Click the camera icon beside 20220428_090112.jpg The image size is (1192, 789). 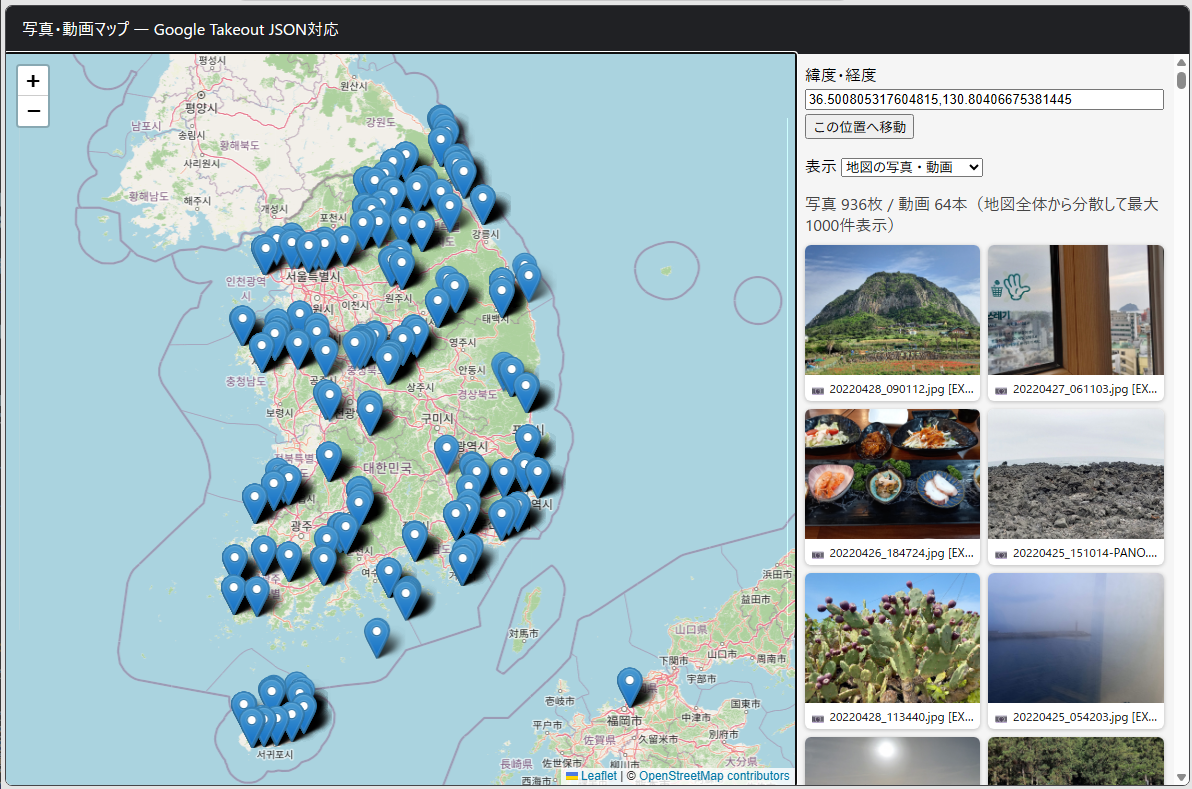[x=818, y=390]
